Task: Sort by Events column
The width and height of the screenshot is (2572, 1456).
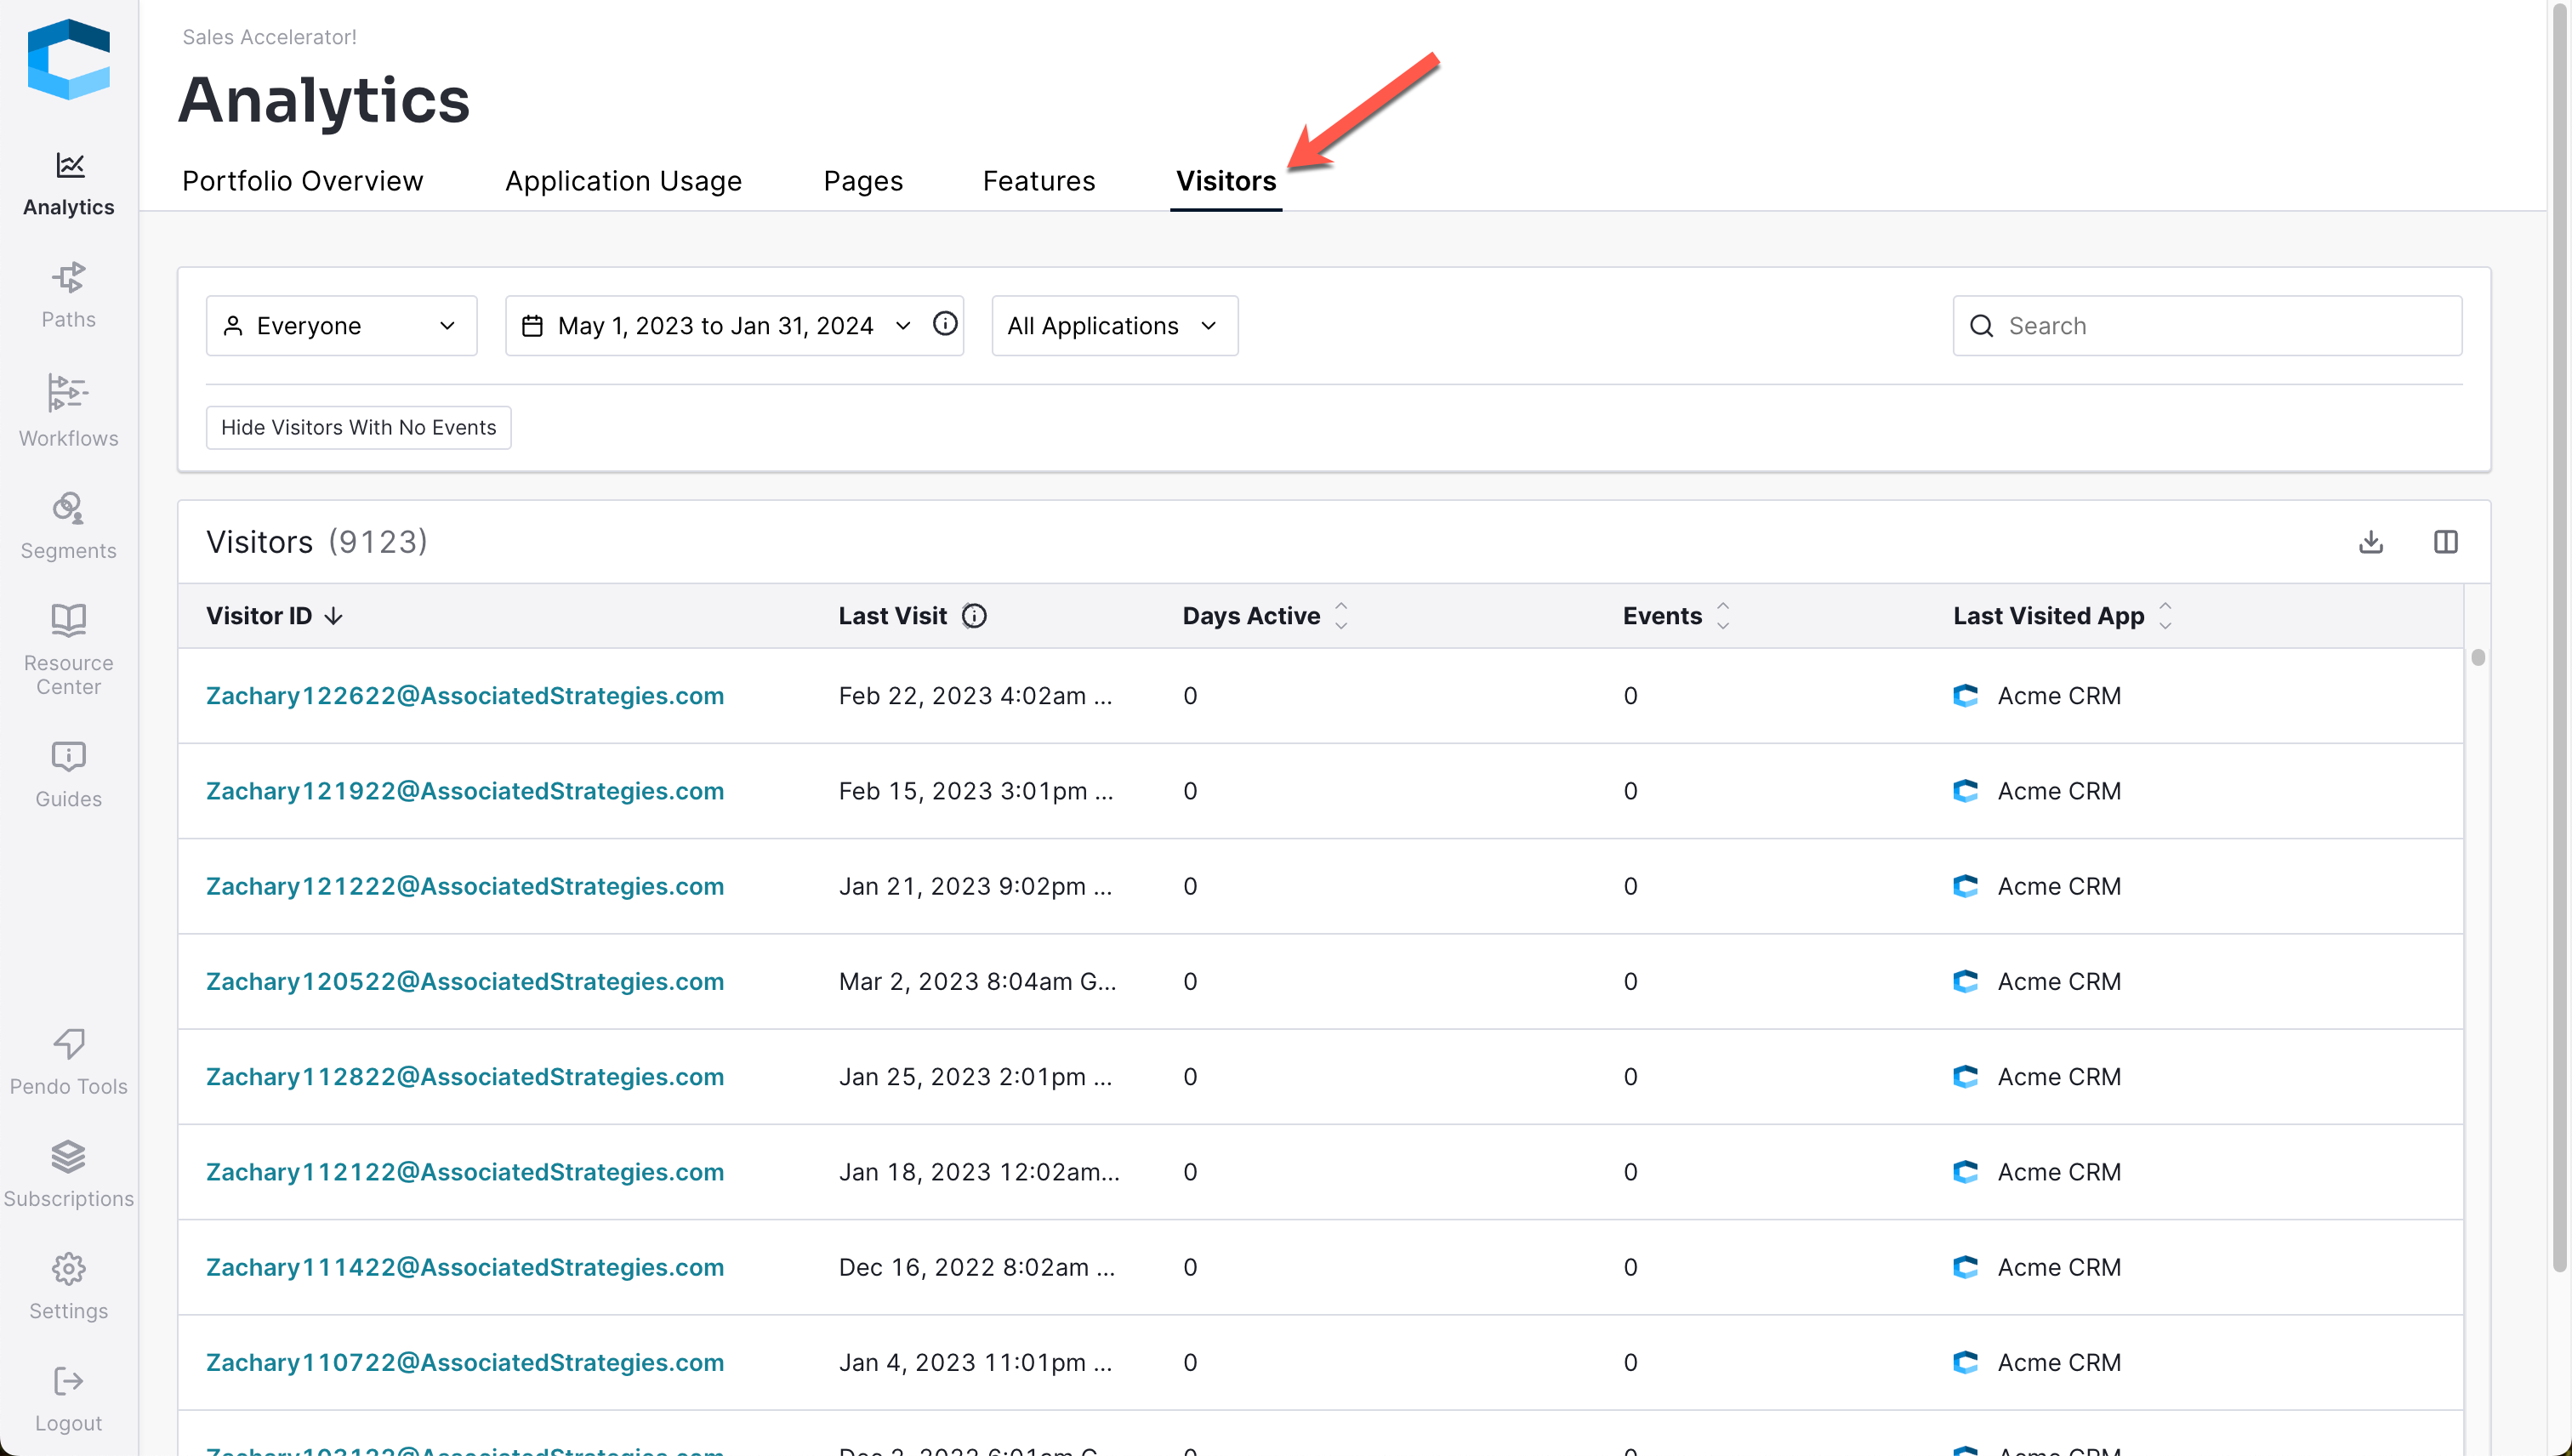Action: point(1723,616)
